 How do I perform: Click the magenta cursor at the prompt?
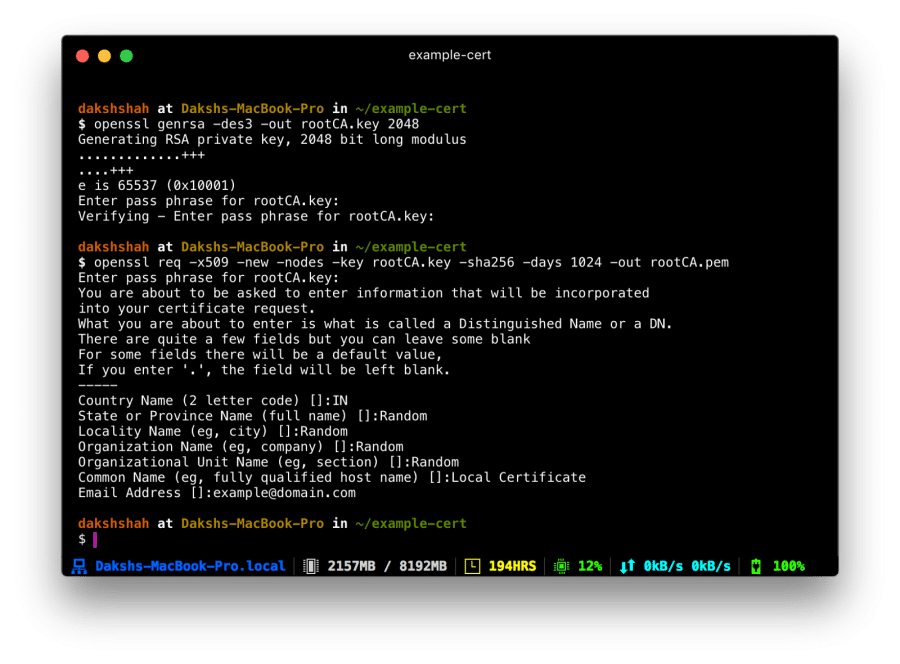pos(95,540)
